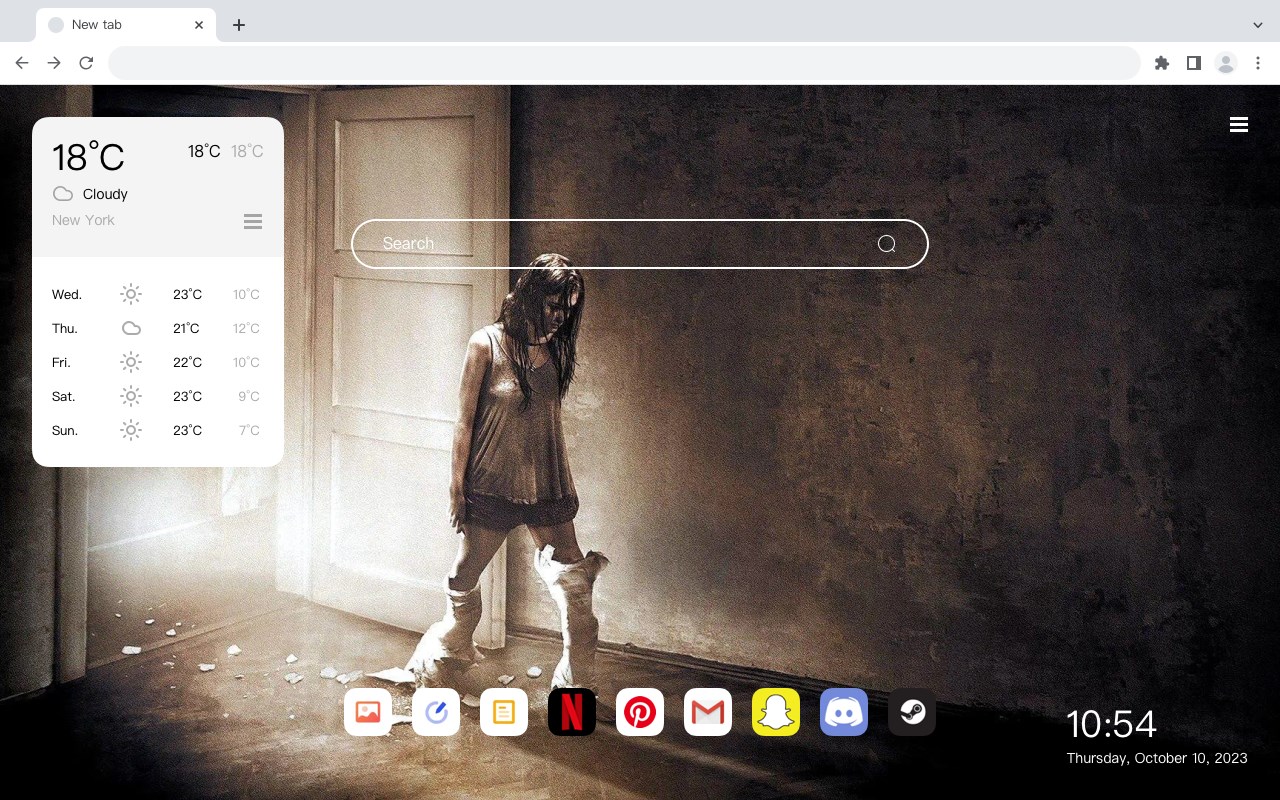The width and height of the screenshot is (1280, 800).
Task: Open the Pinterest shortcut
Action: coord(640,712)
